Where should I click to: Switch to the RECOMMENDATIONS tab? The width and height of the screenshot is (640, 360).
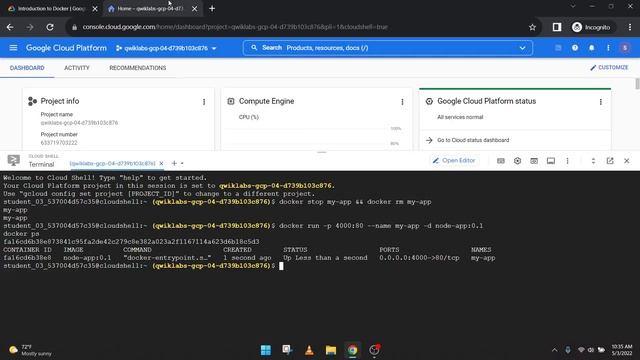click(x=138, y=68)
